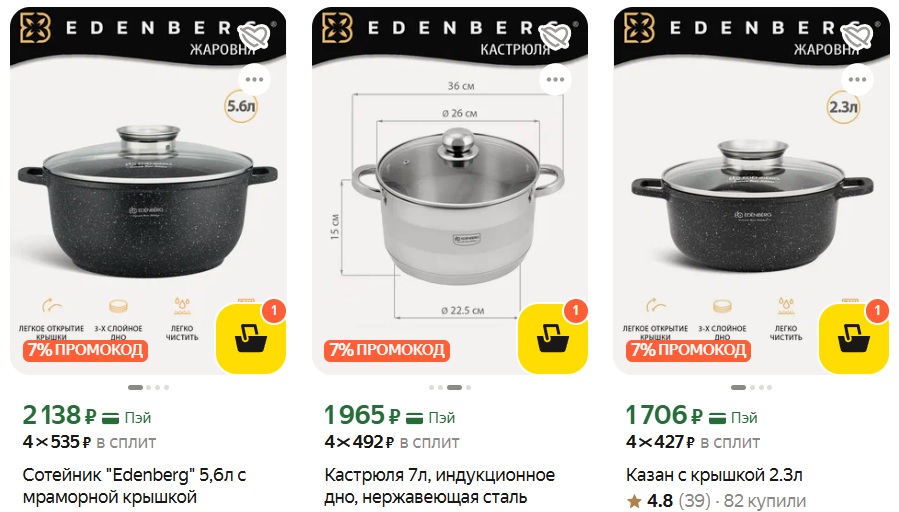Image resolution: width=899 pixels, height=512 pixels.
Task: Open more options for Кастрюля 7л card
Action: (556, 80)
